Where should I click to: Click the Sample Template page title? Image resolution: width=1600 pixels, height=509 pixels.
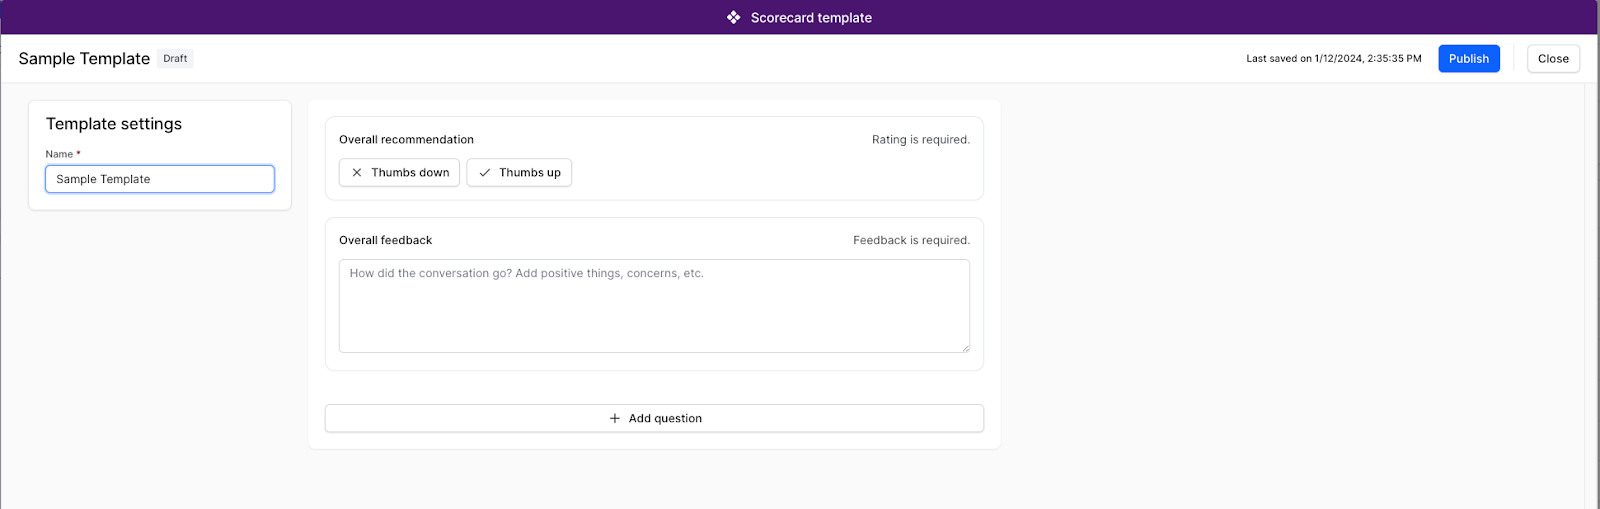(84, 59)
